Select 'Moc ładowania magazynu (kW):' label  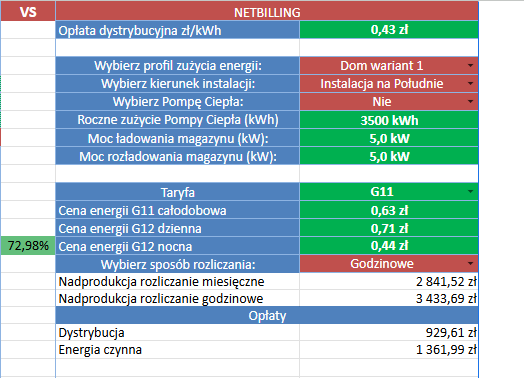pyautogui.click(x=177, y=138)
